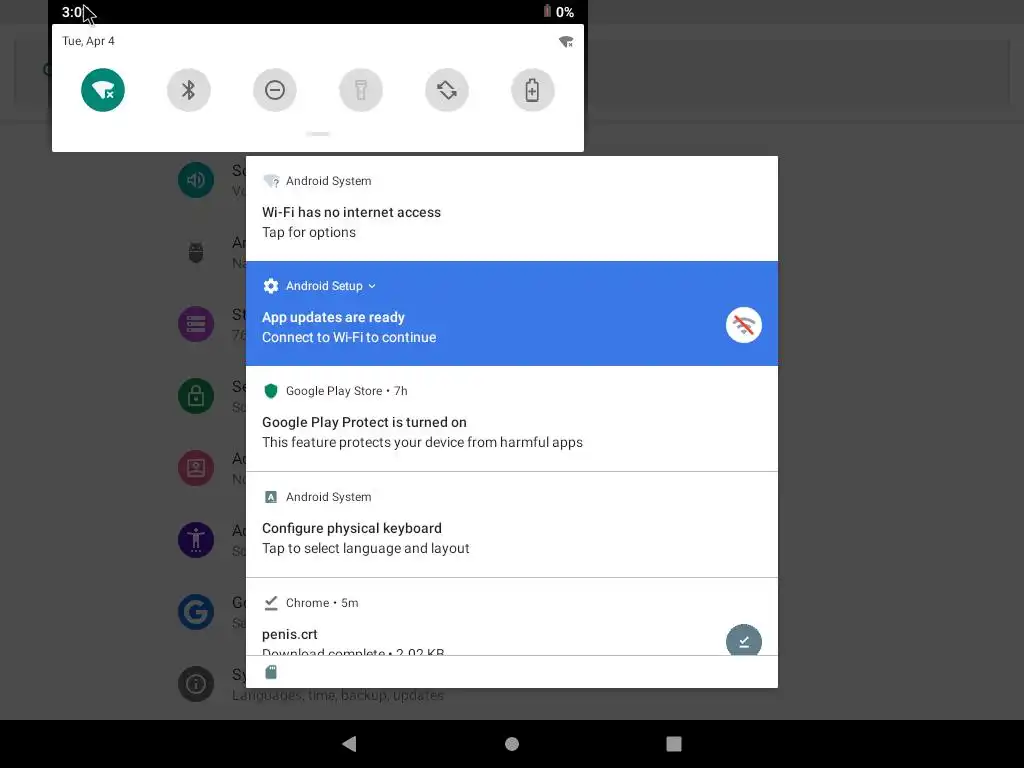Click 'Languages, time, backup, updates' text in Settings
The image size is (1024, 768).
pyautogui.click(x=338, y=696)
